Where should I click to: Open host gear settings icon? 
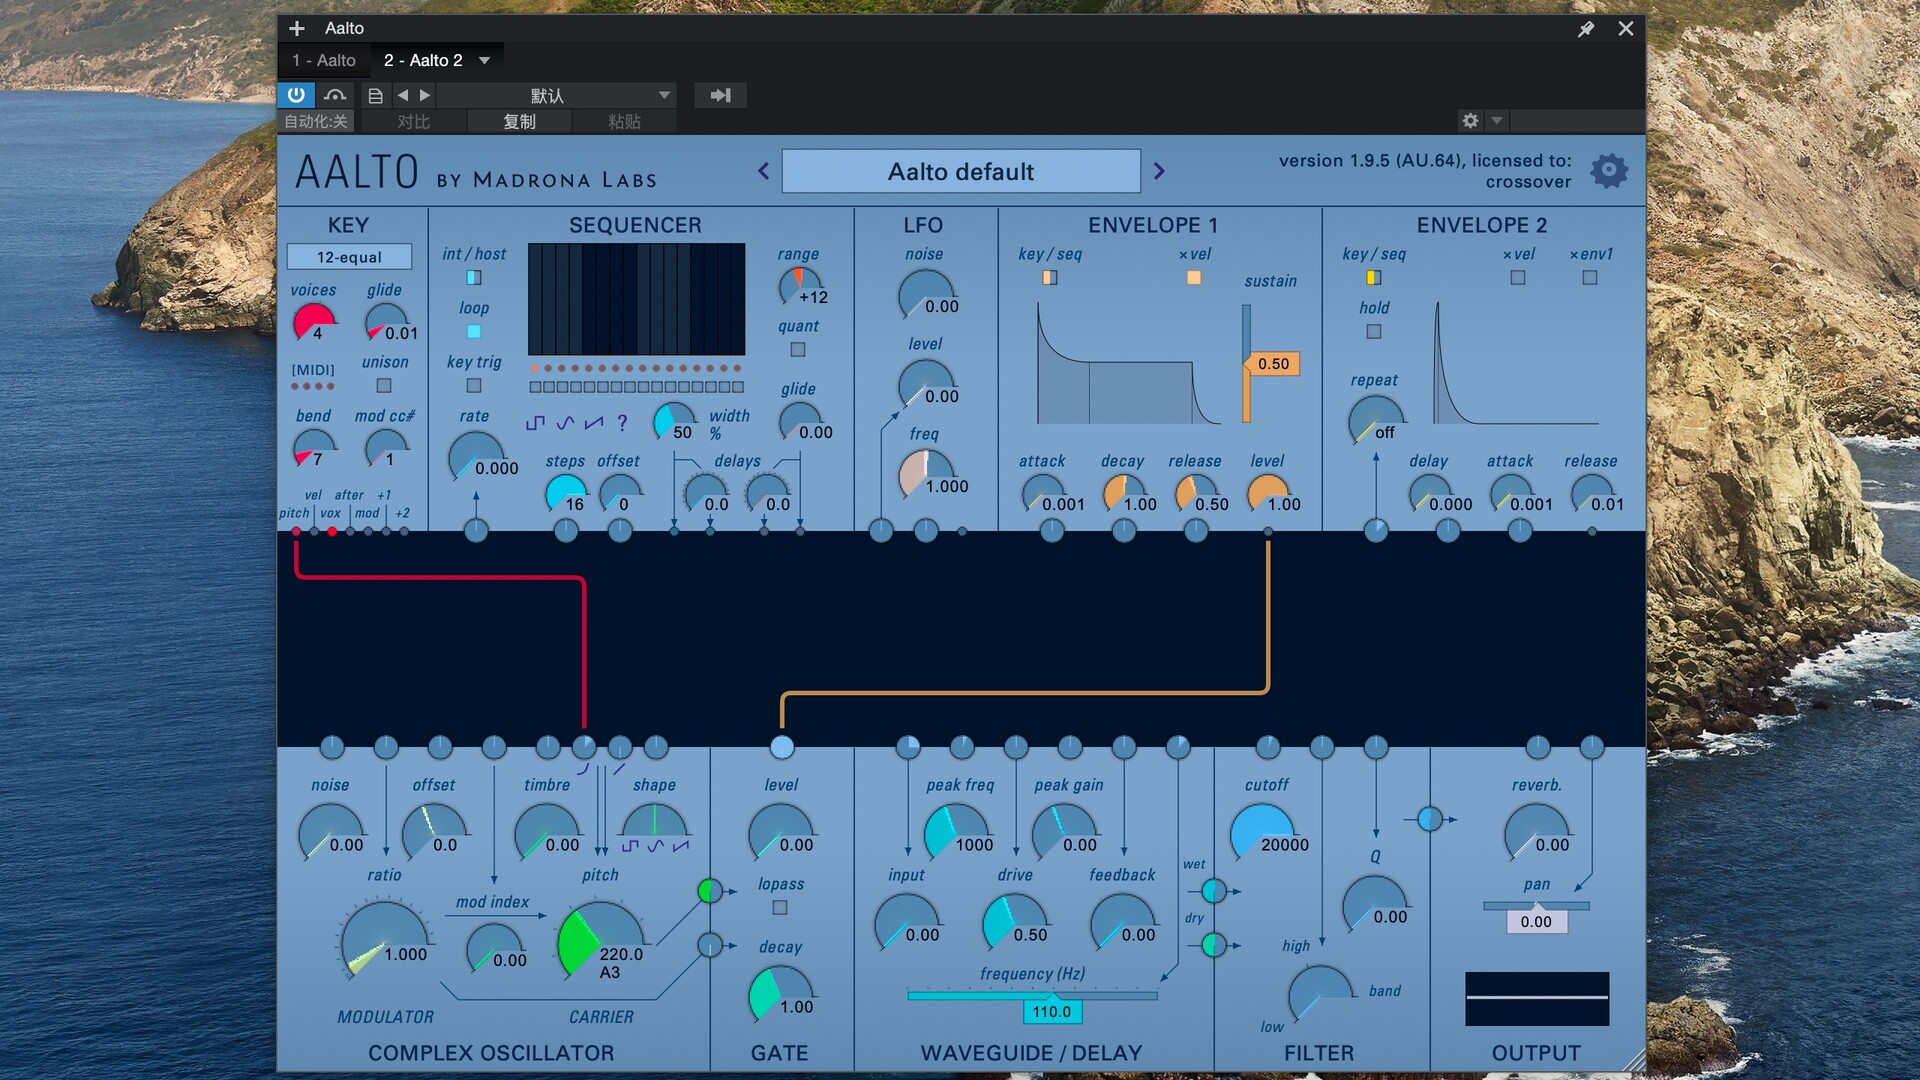[1470, 120]
